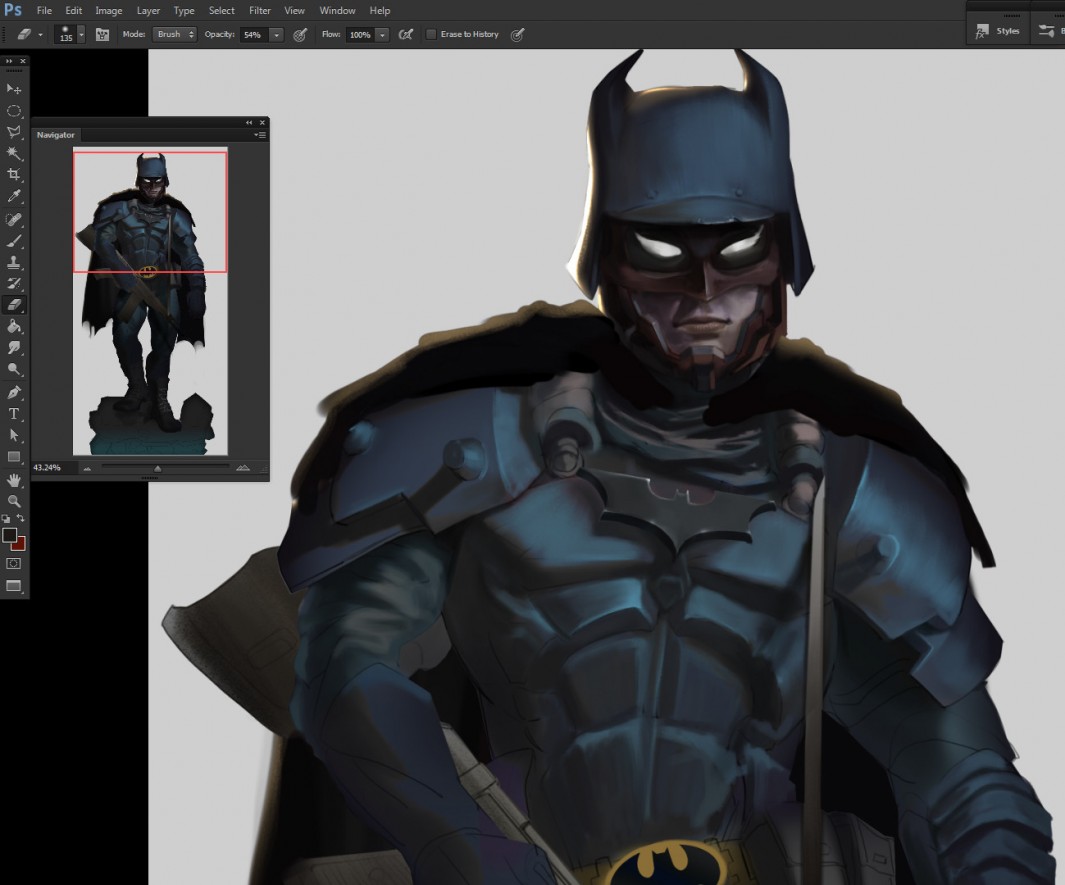Select the Eraser tool in toolbox
Image resolution: width=1065 pixels, height=885 pixels.
(14, 305)
